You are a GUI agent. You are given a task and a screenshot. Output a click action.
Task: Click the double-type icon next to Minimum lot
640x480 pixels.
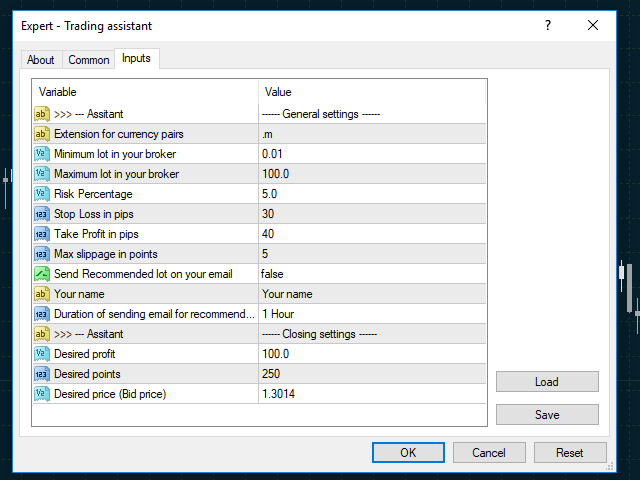click(x=42, y=154)
